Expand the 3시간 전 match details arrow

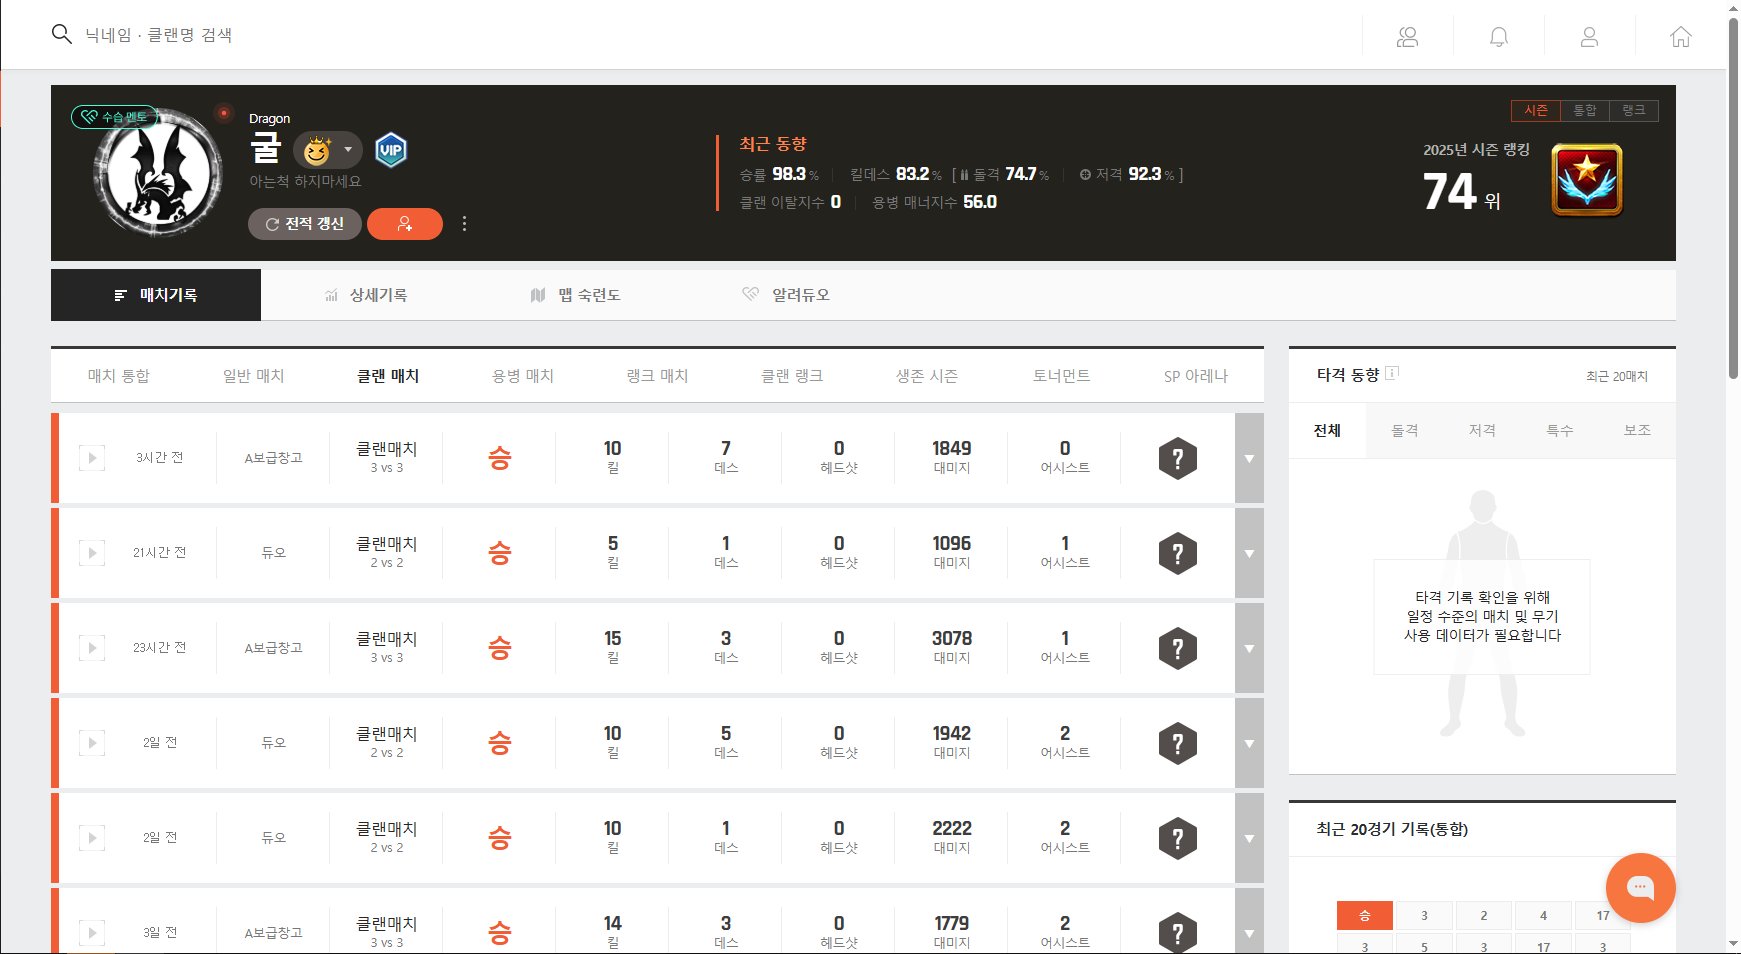pyautogui.click(x=1249, y=458)
